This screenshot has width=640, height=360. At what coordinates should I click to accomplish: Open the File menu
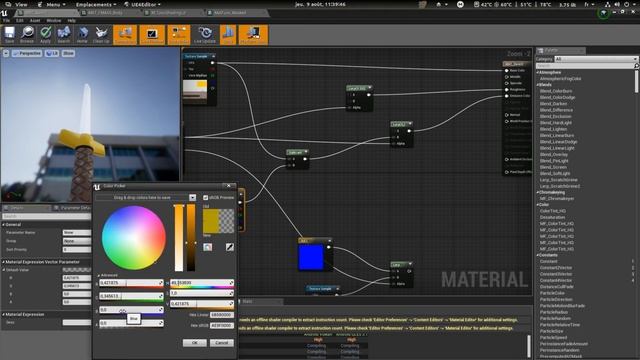(6, 20)
